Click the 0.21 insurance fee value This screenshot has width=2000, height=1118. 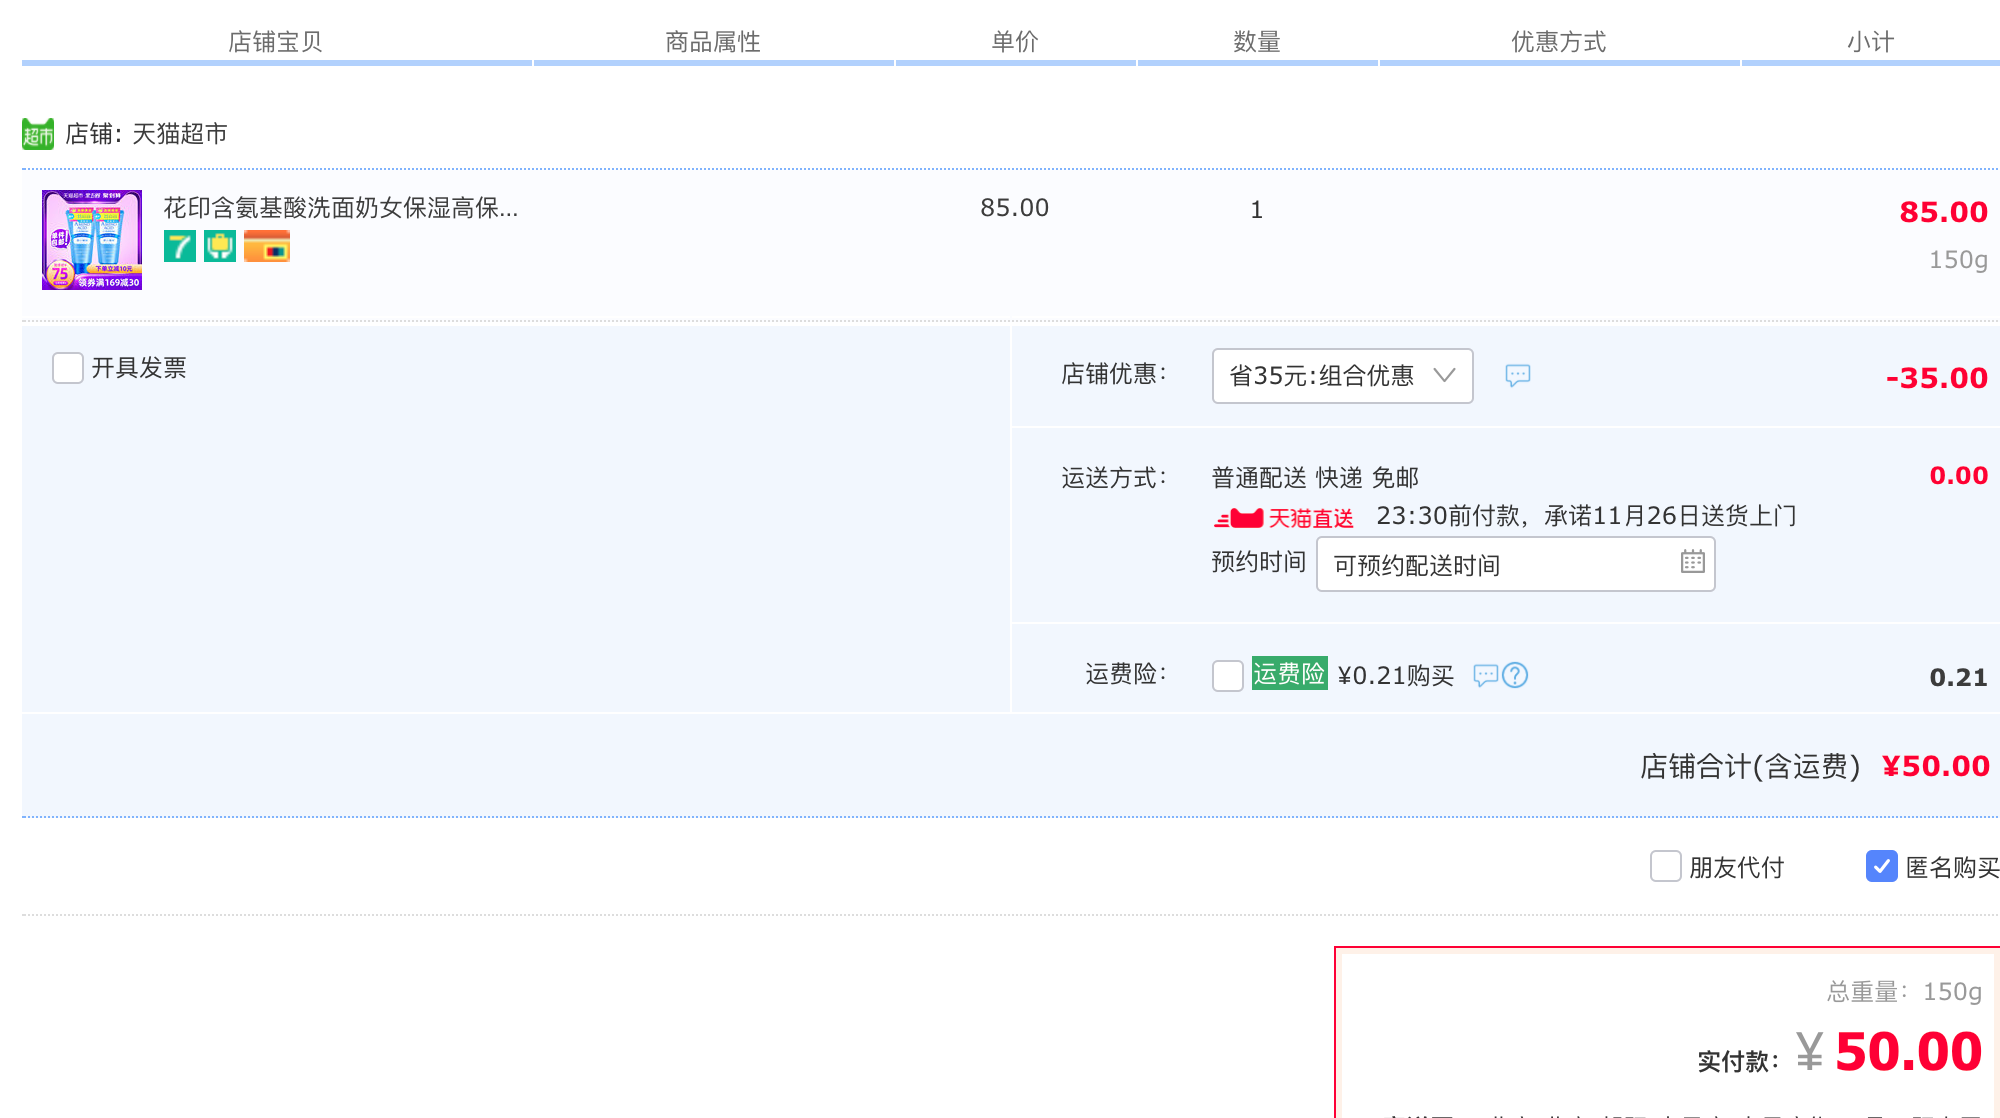point(1959,678)
